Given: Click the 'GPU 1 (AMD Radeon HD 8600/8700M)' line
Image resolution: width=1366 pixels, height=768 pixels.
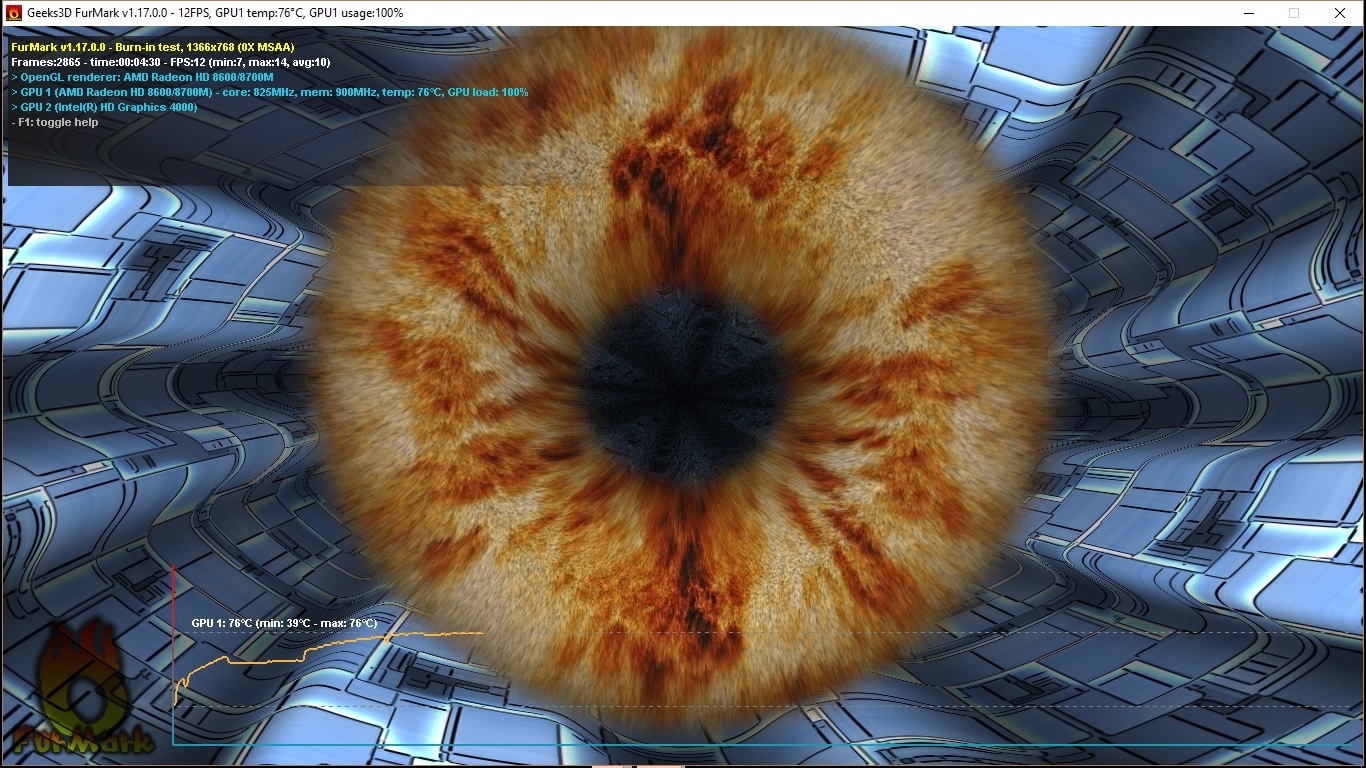Looking at the screenshot, I should (270, 92).
